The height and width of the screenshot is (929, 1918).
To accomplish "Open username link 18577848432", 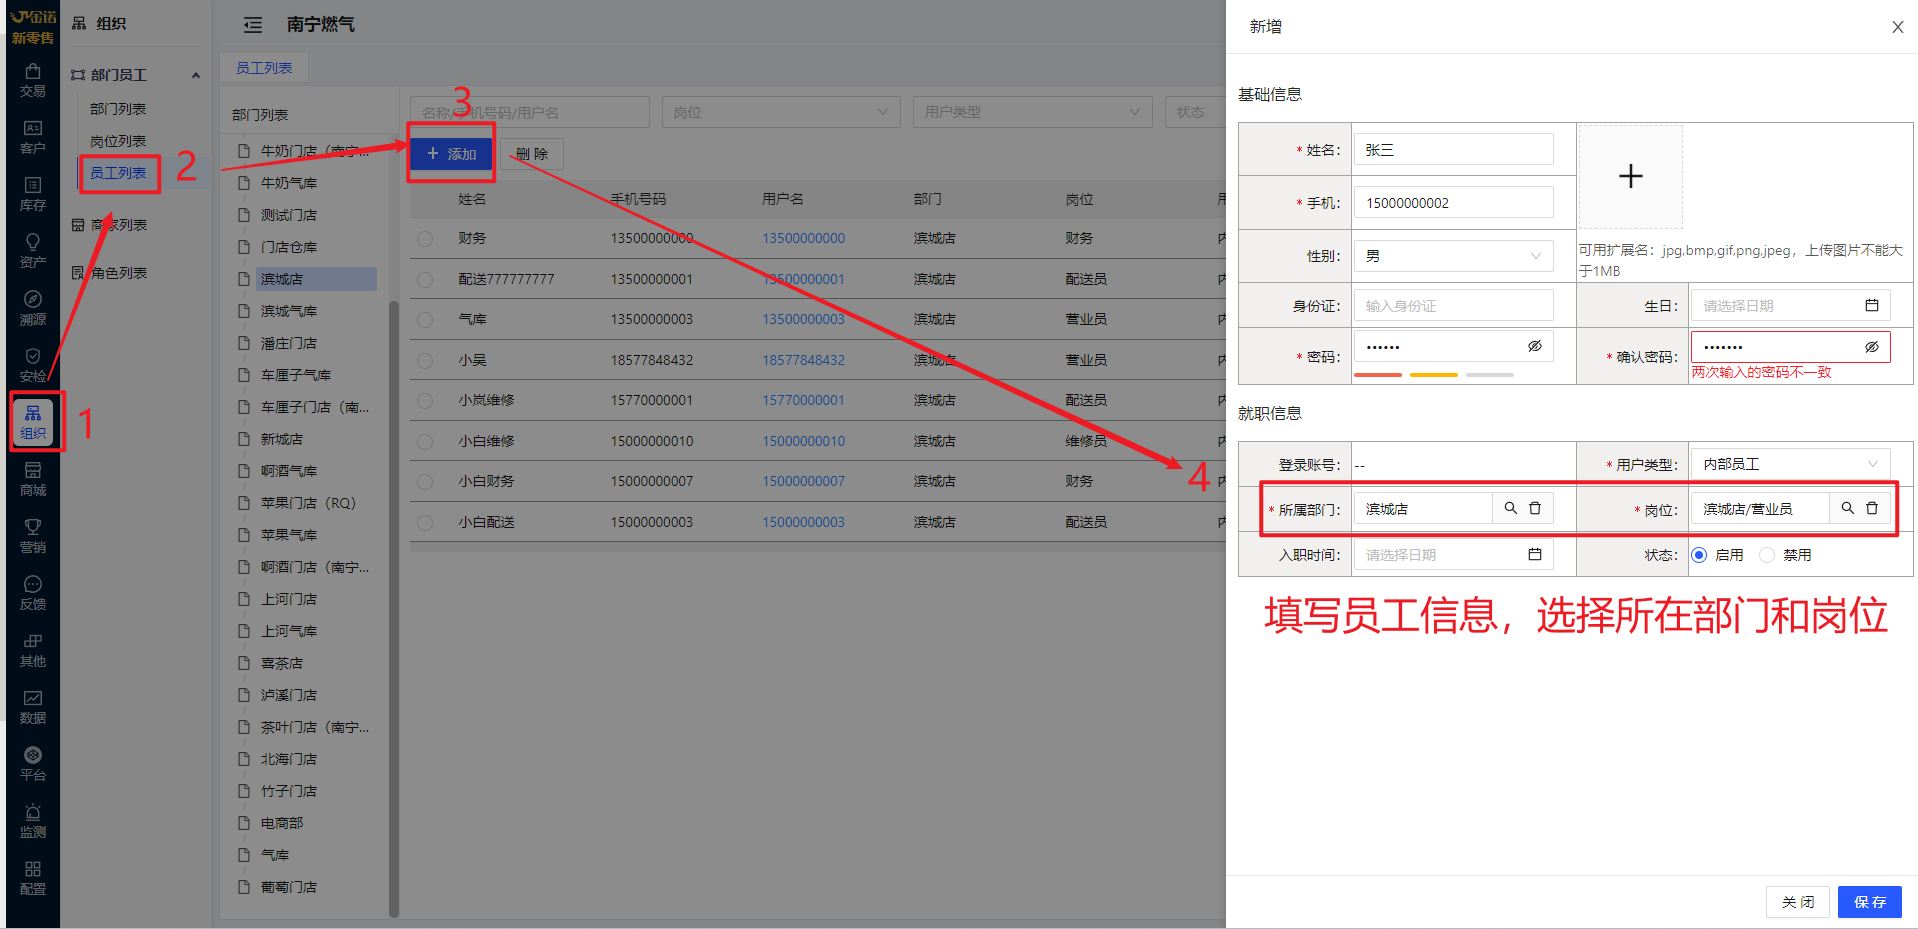I will (x=803, y=360).
